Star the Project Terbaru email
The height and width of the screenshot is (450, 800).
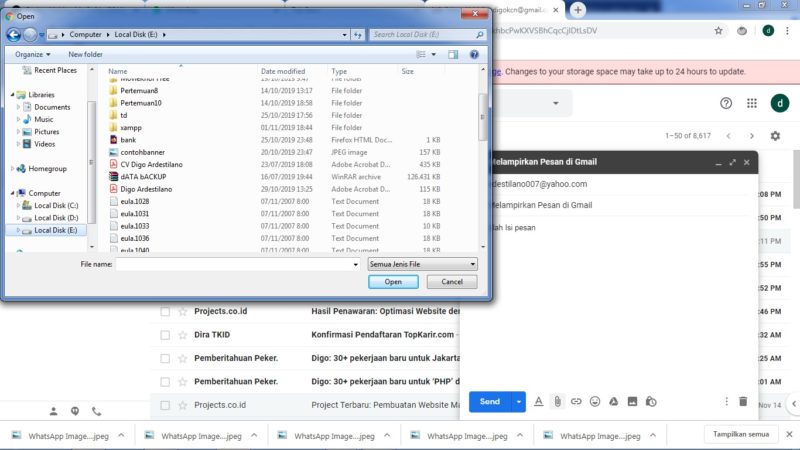click(x=182, y=406)
